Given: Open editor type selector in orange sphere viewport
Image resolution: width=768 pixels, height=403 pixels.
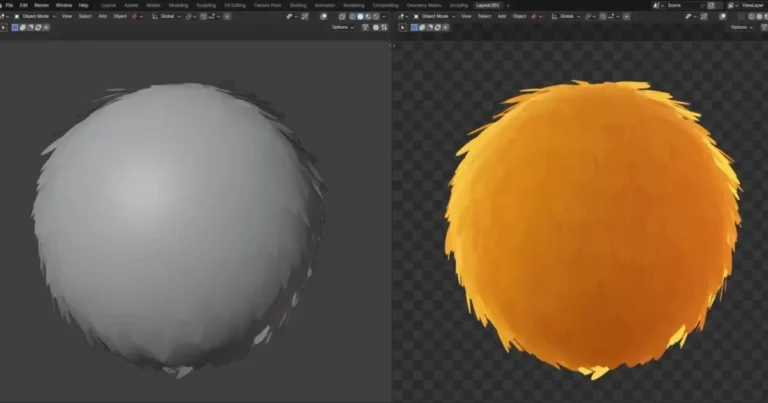Looking at the screenshot, I should tap(403, 16).
